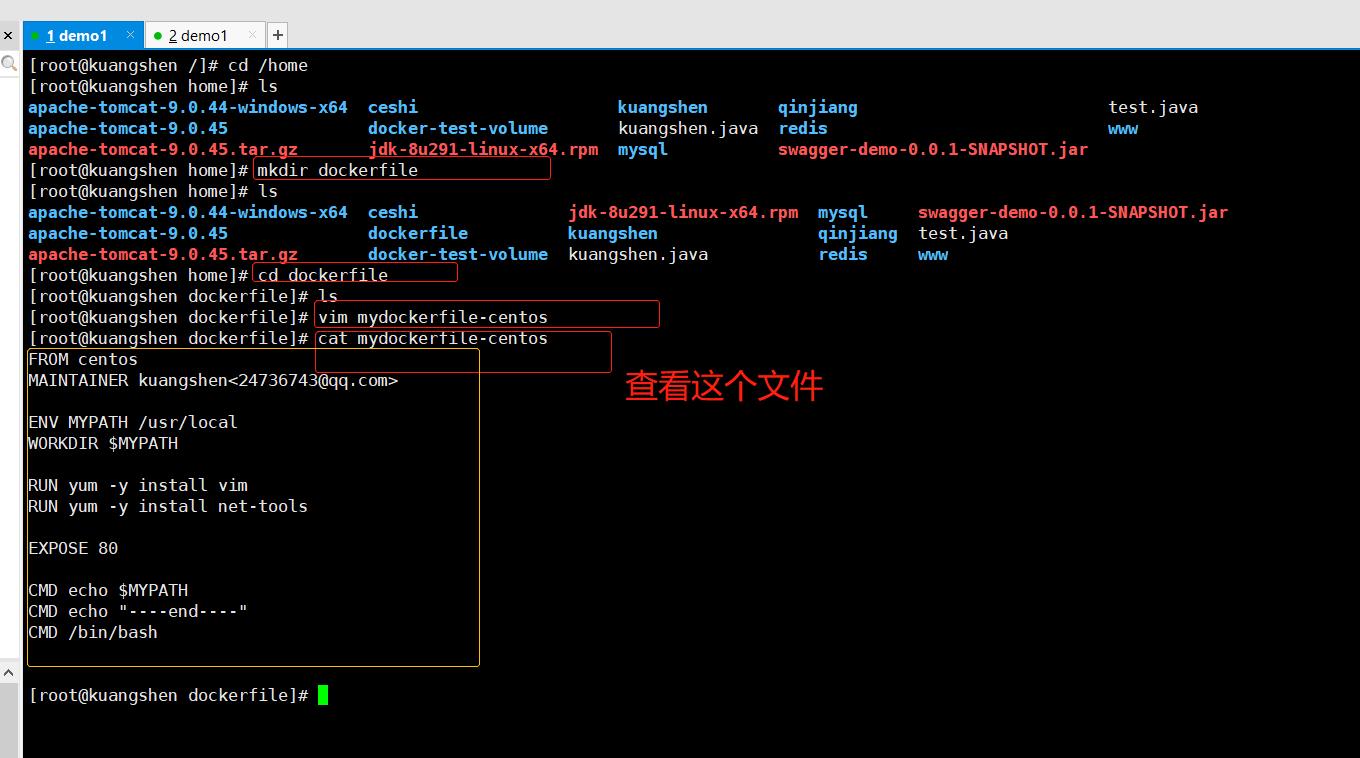Click the 'CMD echo $MYPATH' line
This screenshot has height=758, width=1360.
108,590
